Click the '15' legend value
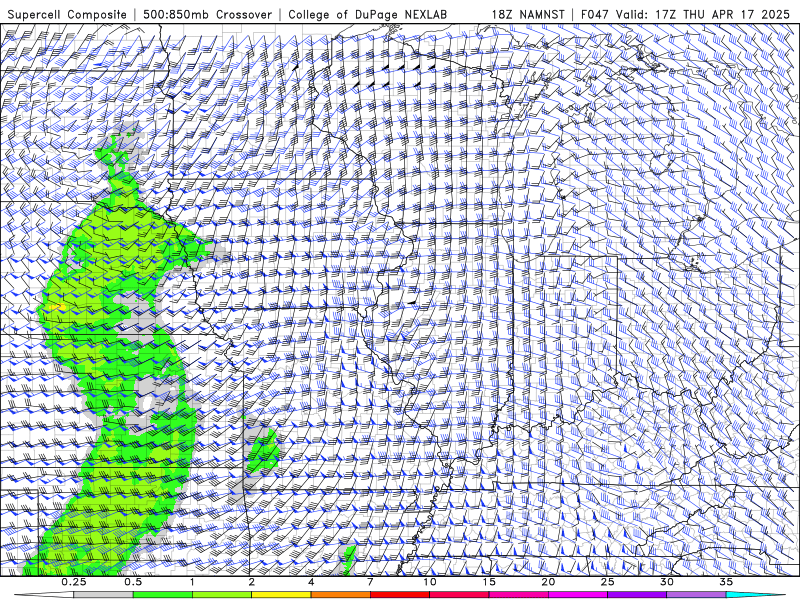Screen dimensions: 800x600 point(489,582)
